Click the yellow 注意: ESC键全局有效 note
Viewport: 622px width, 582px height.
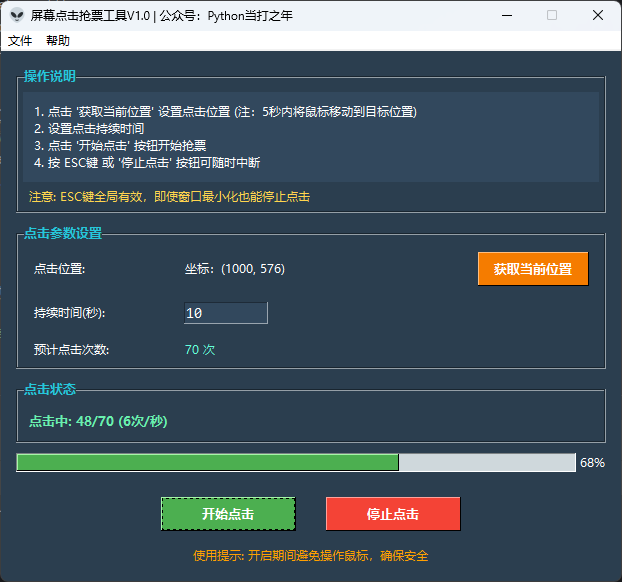[169, 197]
